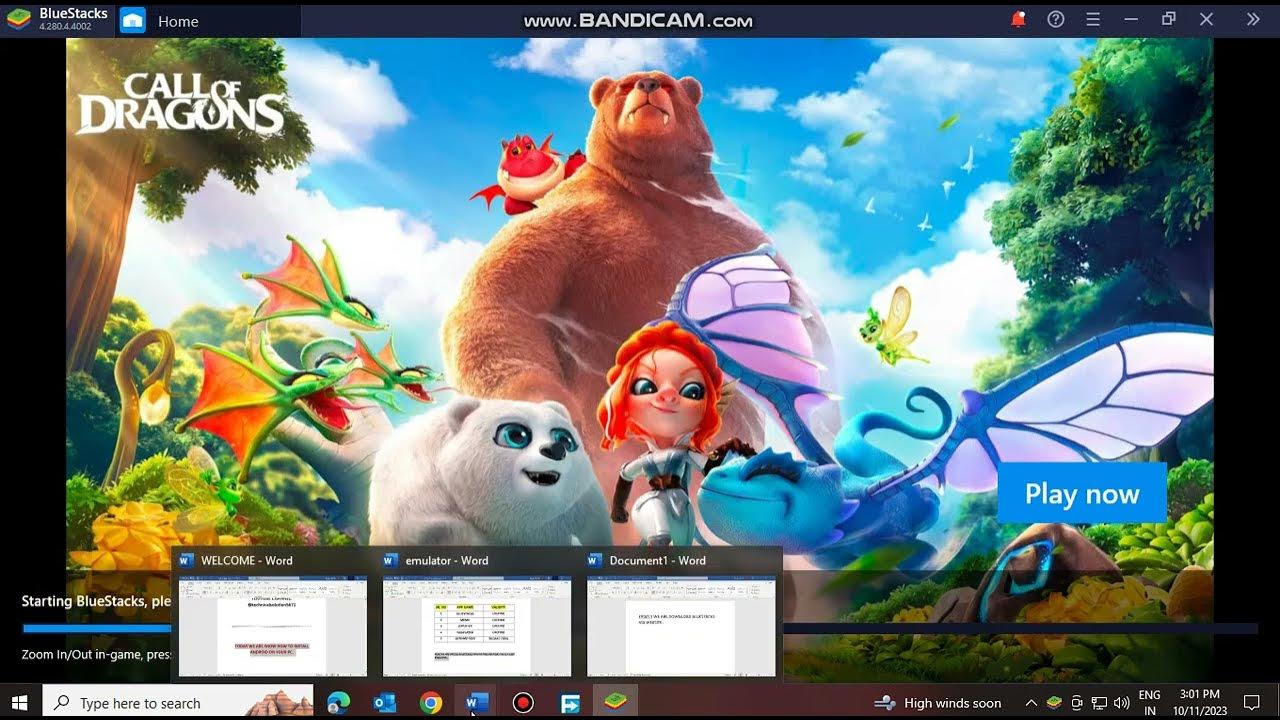The height and width of the screenshot is (720, 1280).
Task: Open the Bandicam recorder taskbar icon
Action: coord(523,703)
